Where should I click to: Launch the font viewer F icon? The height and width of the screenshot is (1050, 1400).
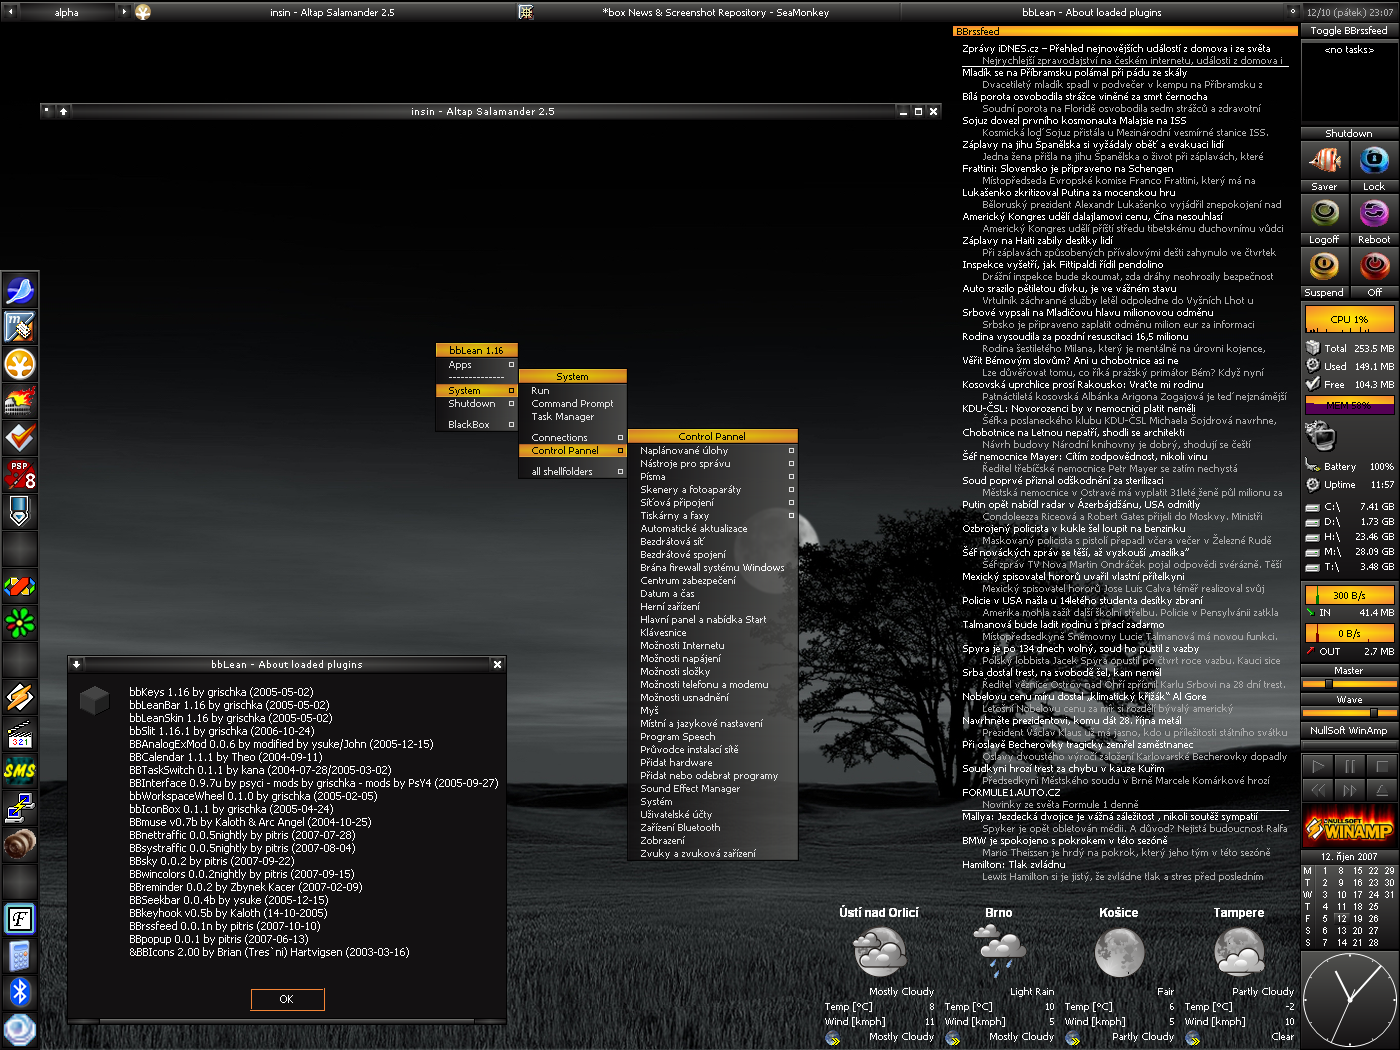20,919
